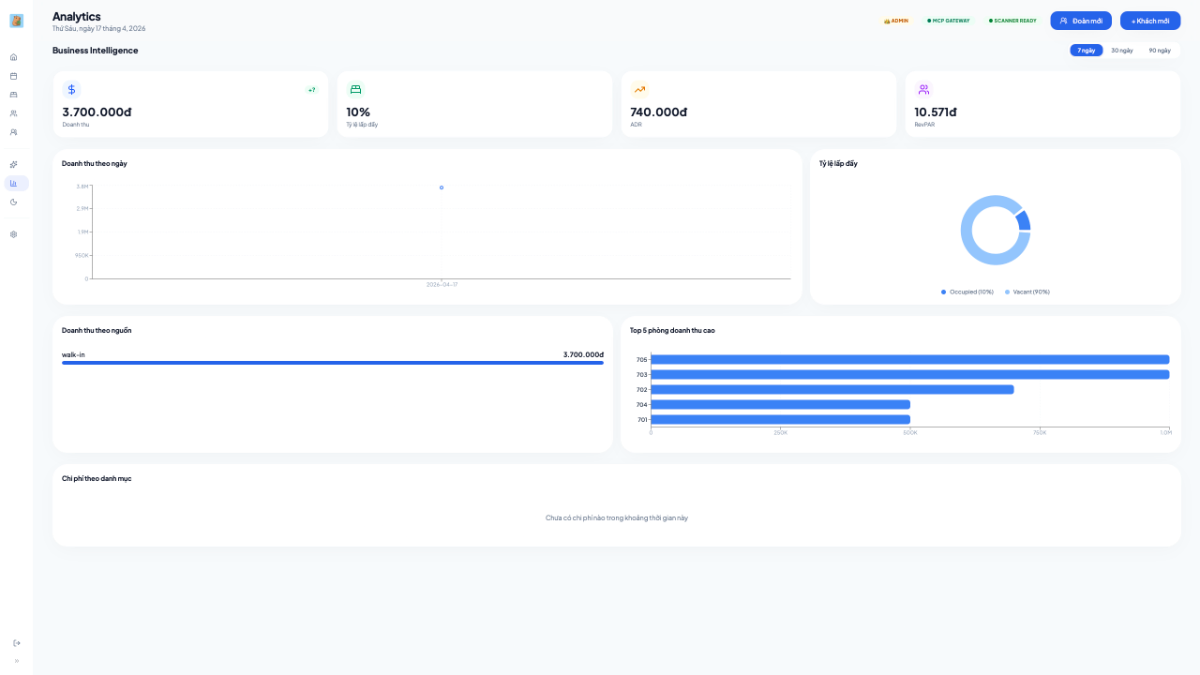Open settings gear in the sidebar

pyautogui.click(x=14, y=234)
